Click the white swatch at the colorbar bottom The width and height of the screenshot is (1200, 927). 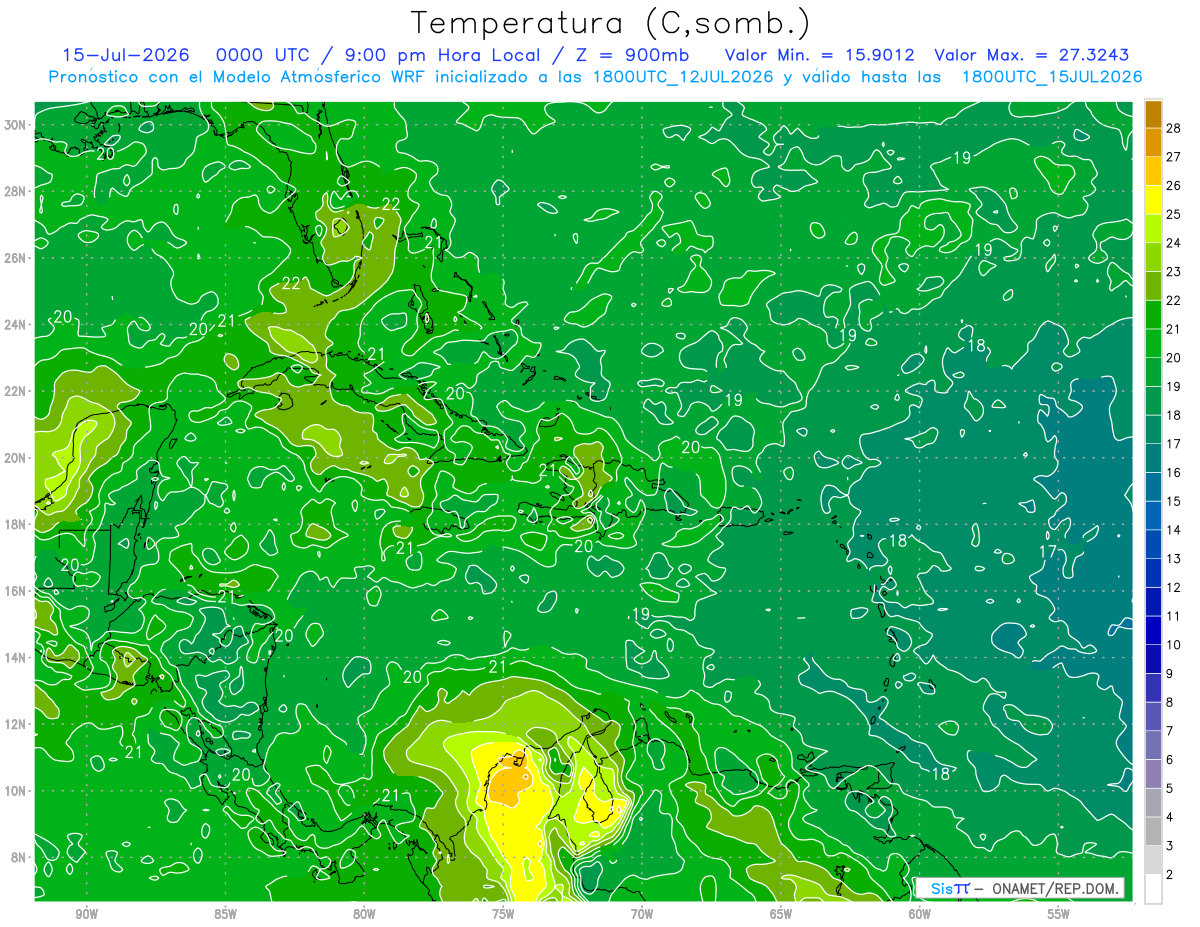pyautogui.click(x=1153, y=888)
